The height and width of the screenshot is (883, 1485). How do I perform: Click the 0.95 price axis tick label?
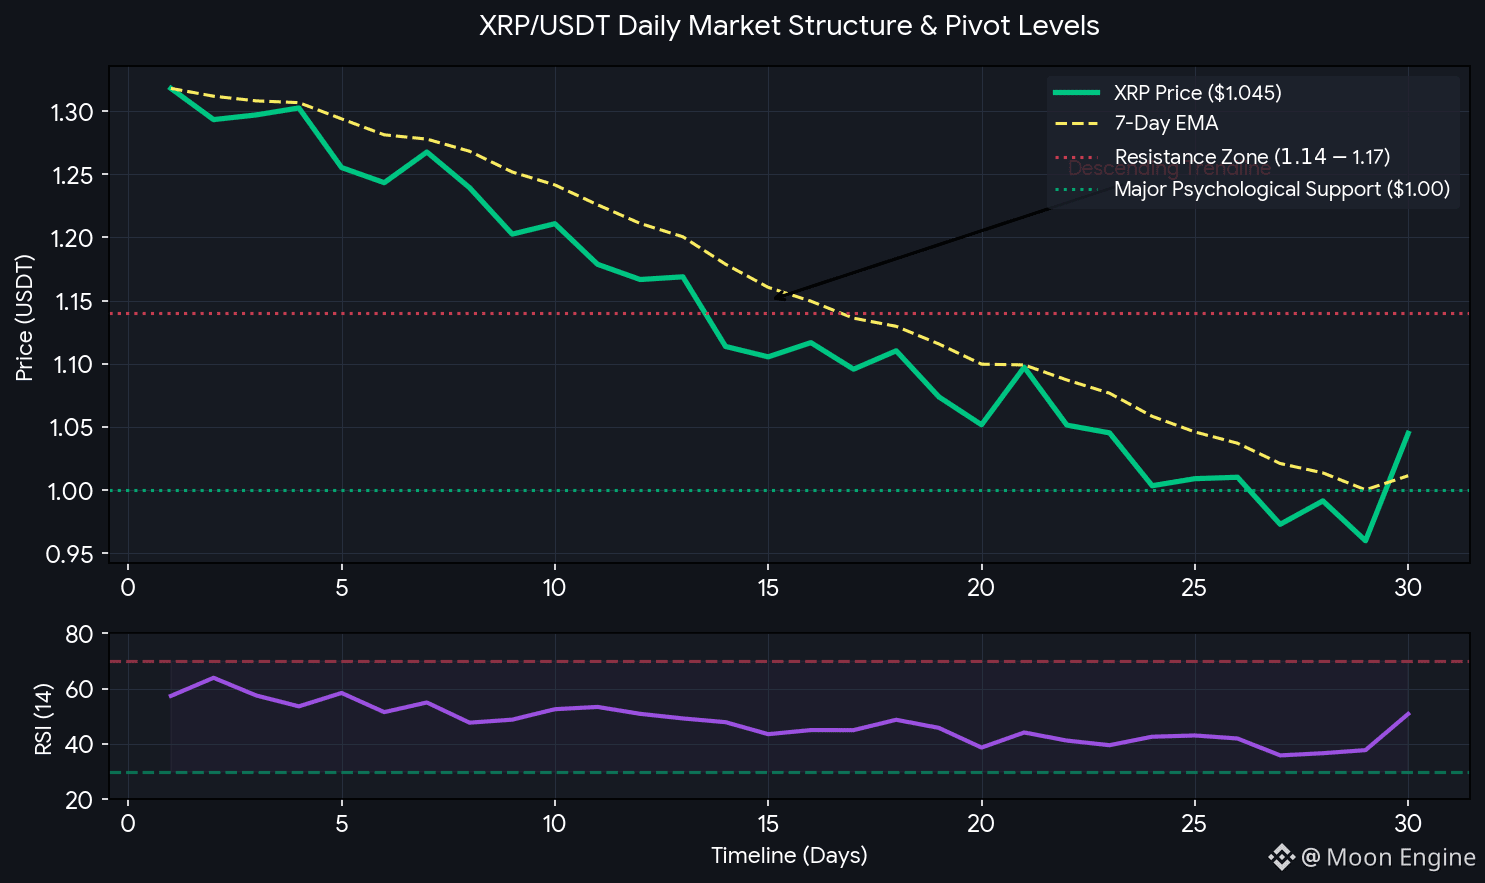70,554
